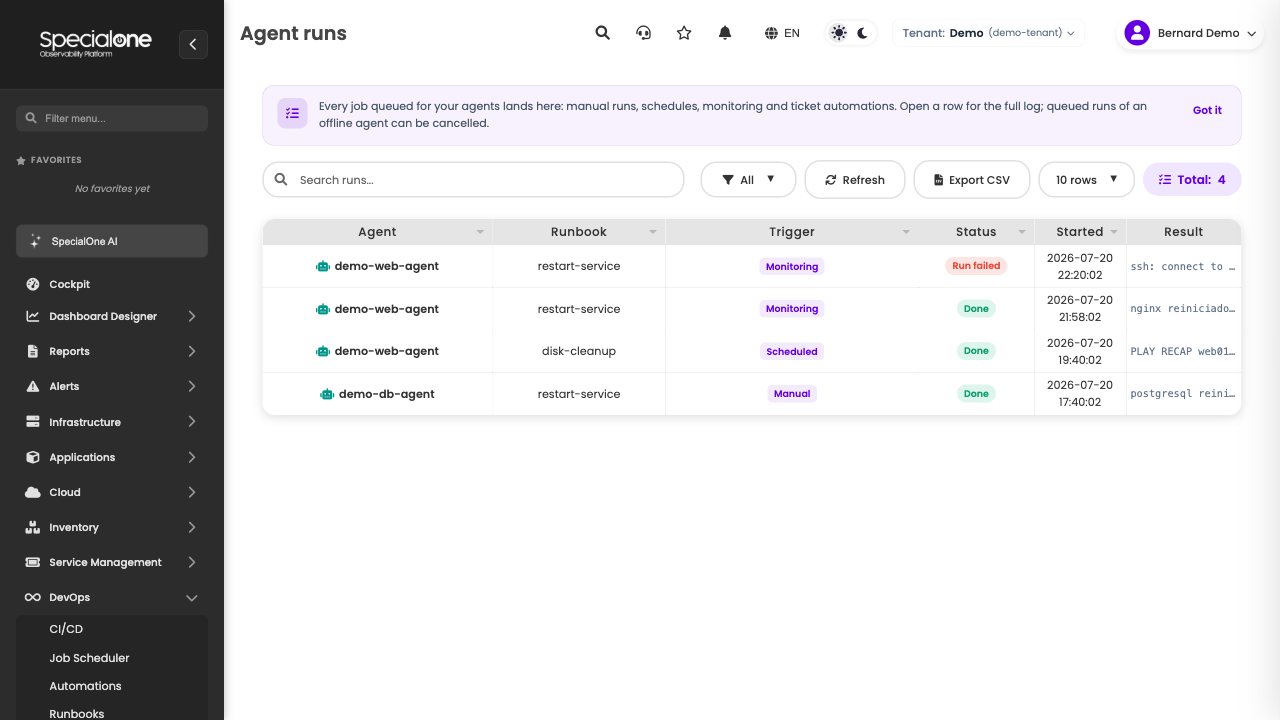The image size is (1280, 720).
Task: Click the Reports document icon
Action: (33, 351)
